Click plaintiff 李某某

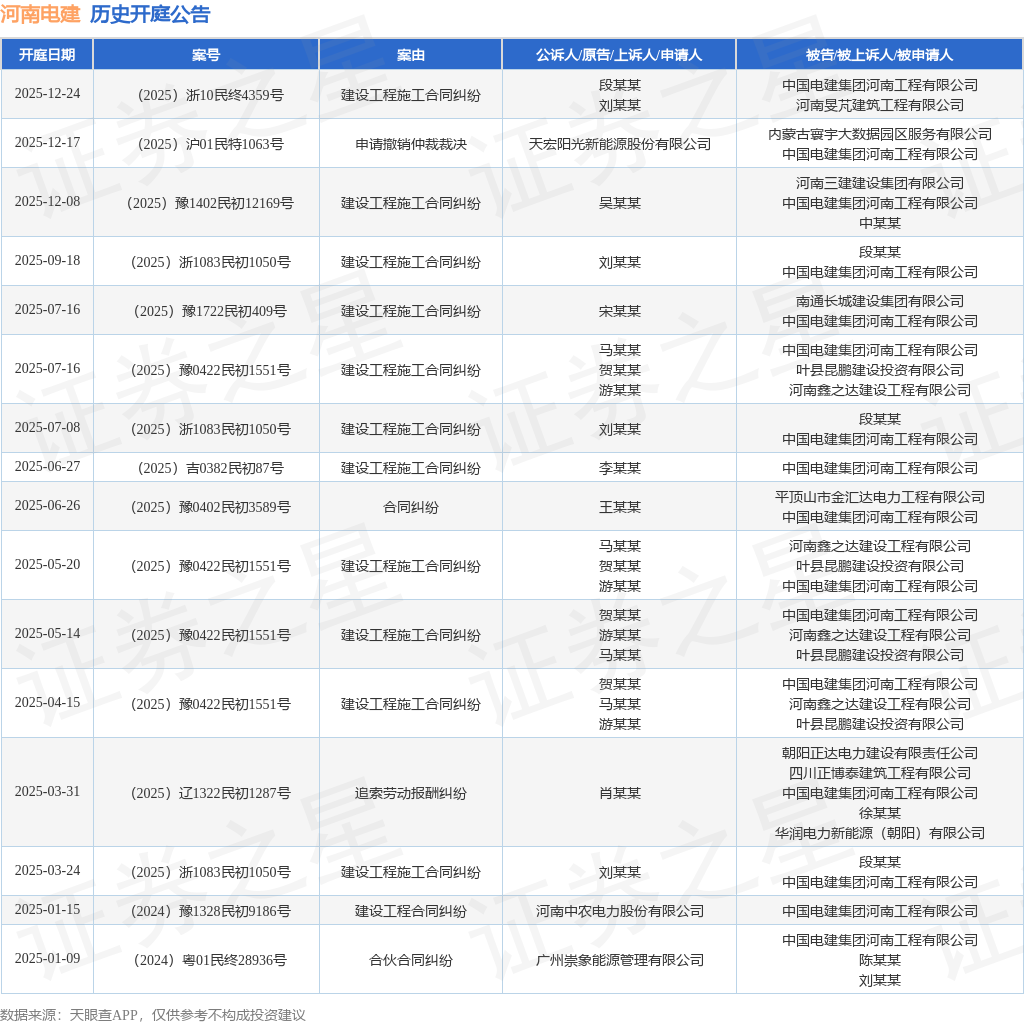pos(619,468)
